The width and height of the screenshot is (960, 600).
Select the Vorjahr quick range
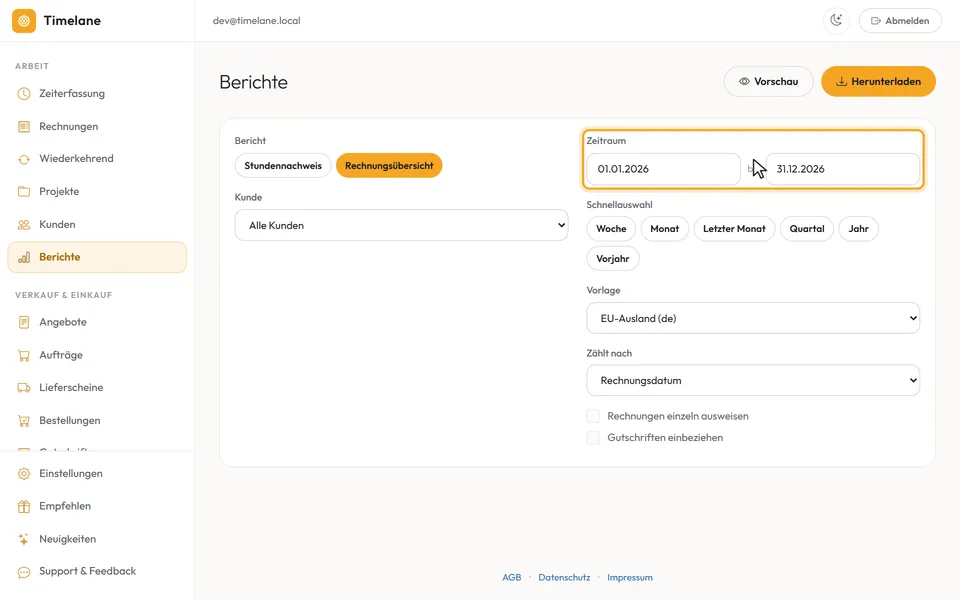tap(612, 259)
